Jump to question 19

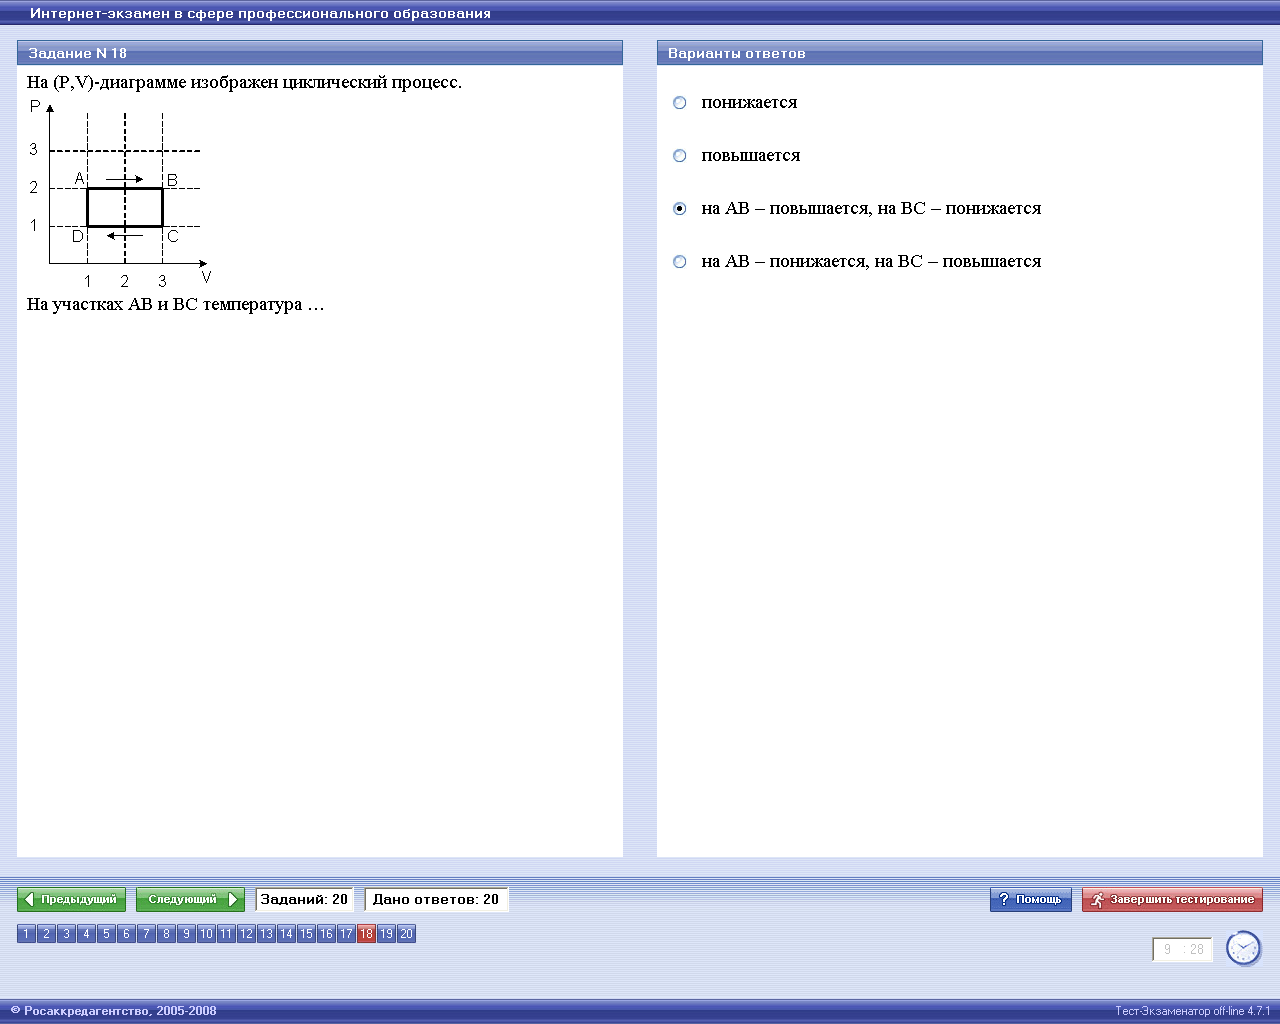click(386, 934)
